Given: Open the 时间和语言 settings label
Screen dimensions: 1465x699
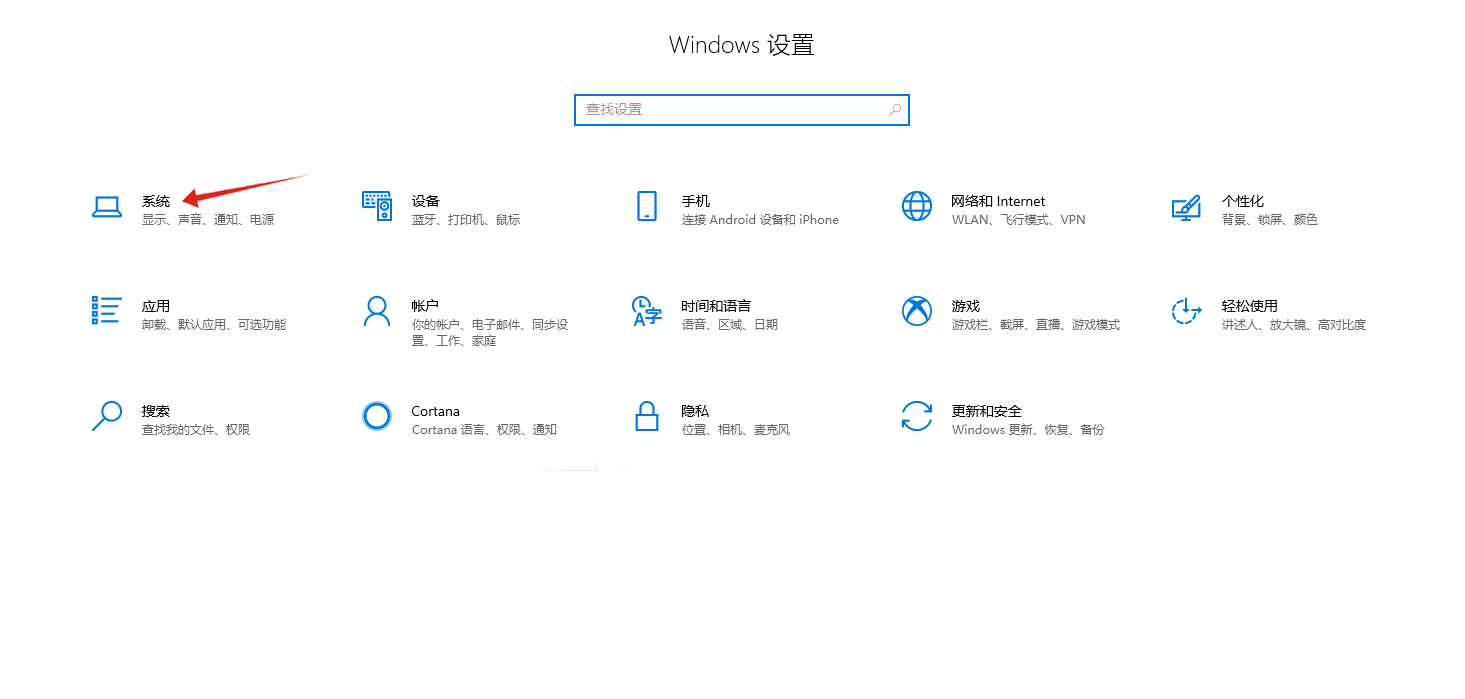Looking at the screenshot, I should tap(716, 306).
